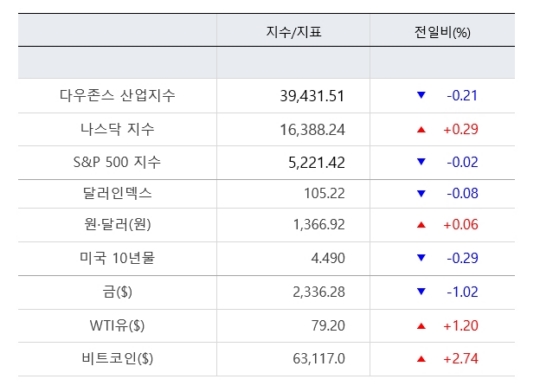Select the 비트코인($) price value 63,117.0

[319, 359]
